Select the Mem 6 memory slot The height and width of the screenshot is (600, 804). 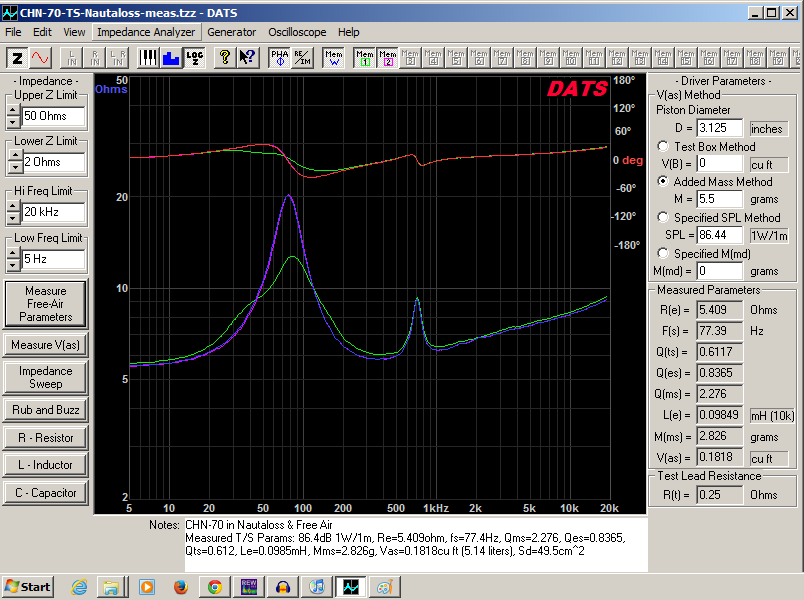coord(479,58)
